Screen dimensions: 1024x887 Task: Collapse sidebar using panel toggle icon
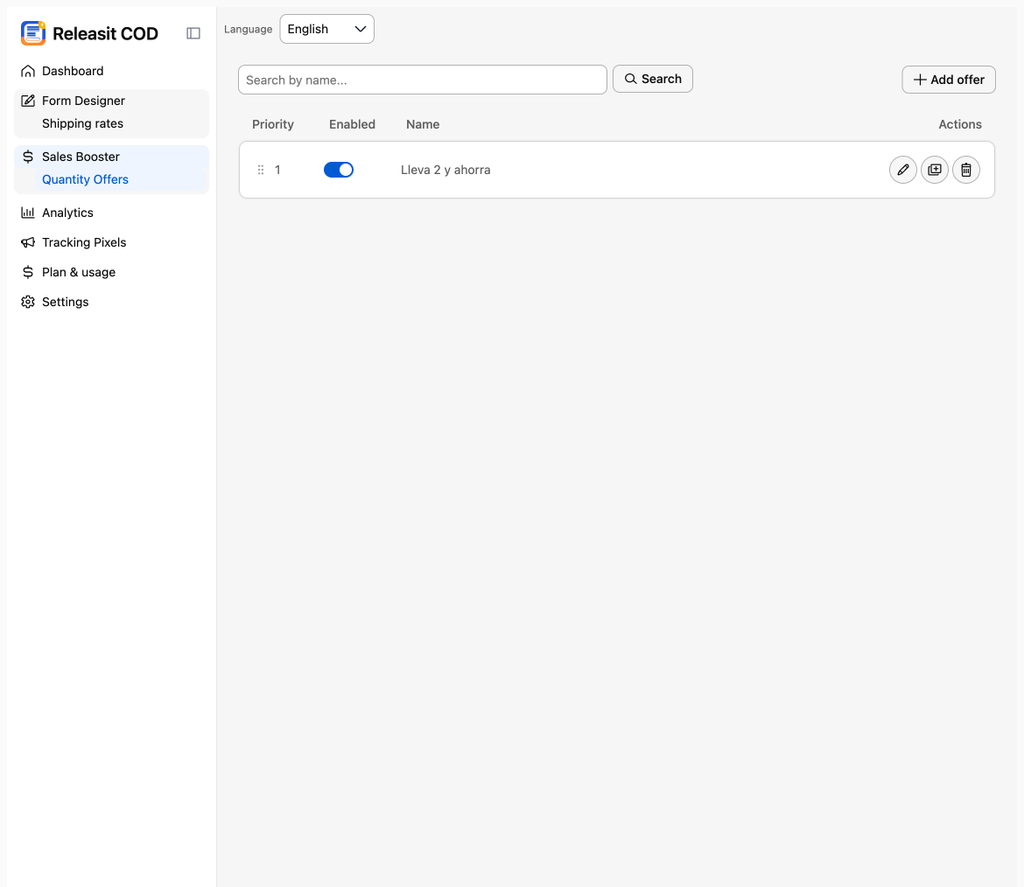(193, 33)
